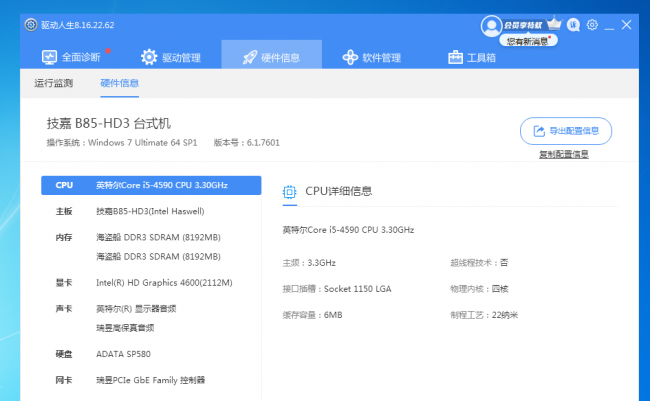Click the 物理内核：四核 value

point(479,289)
